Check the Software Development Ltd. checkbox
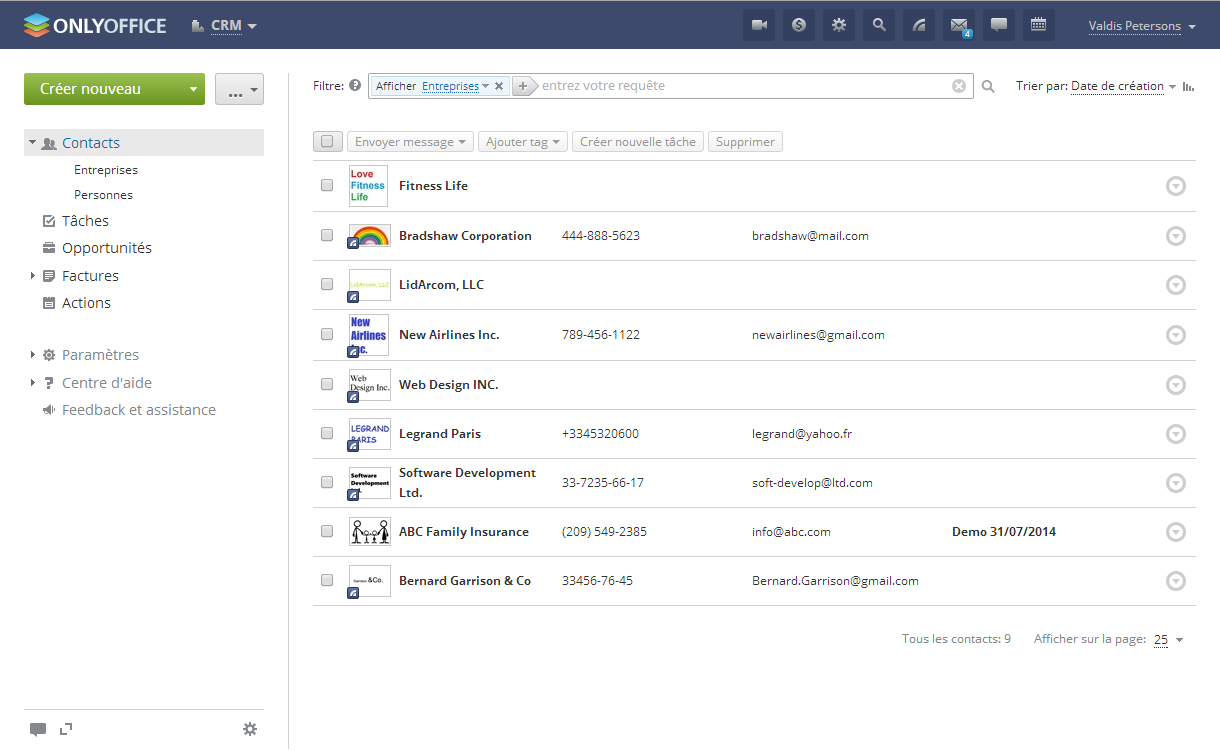This screenshot has width=1220, height=750. (x=327, y=482)
